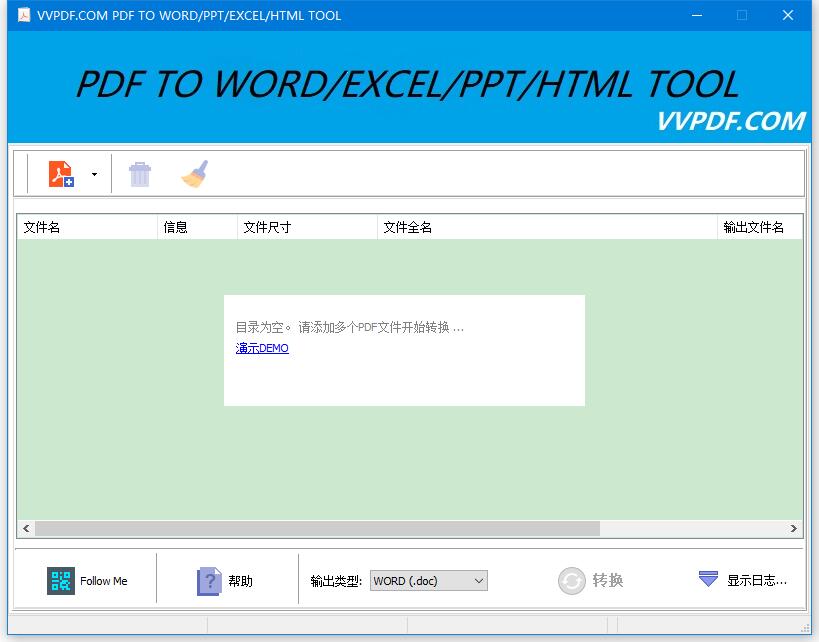Close the VVPDF window

[x=788, y=15]
